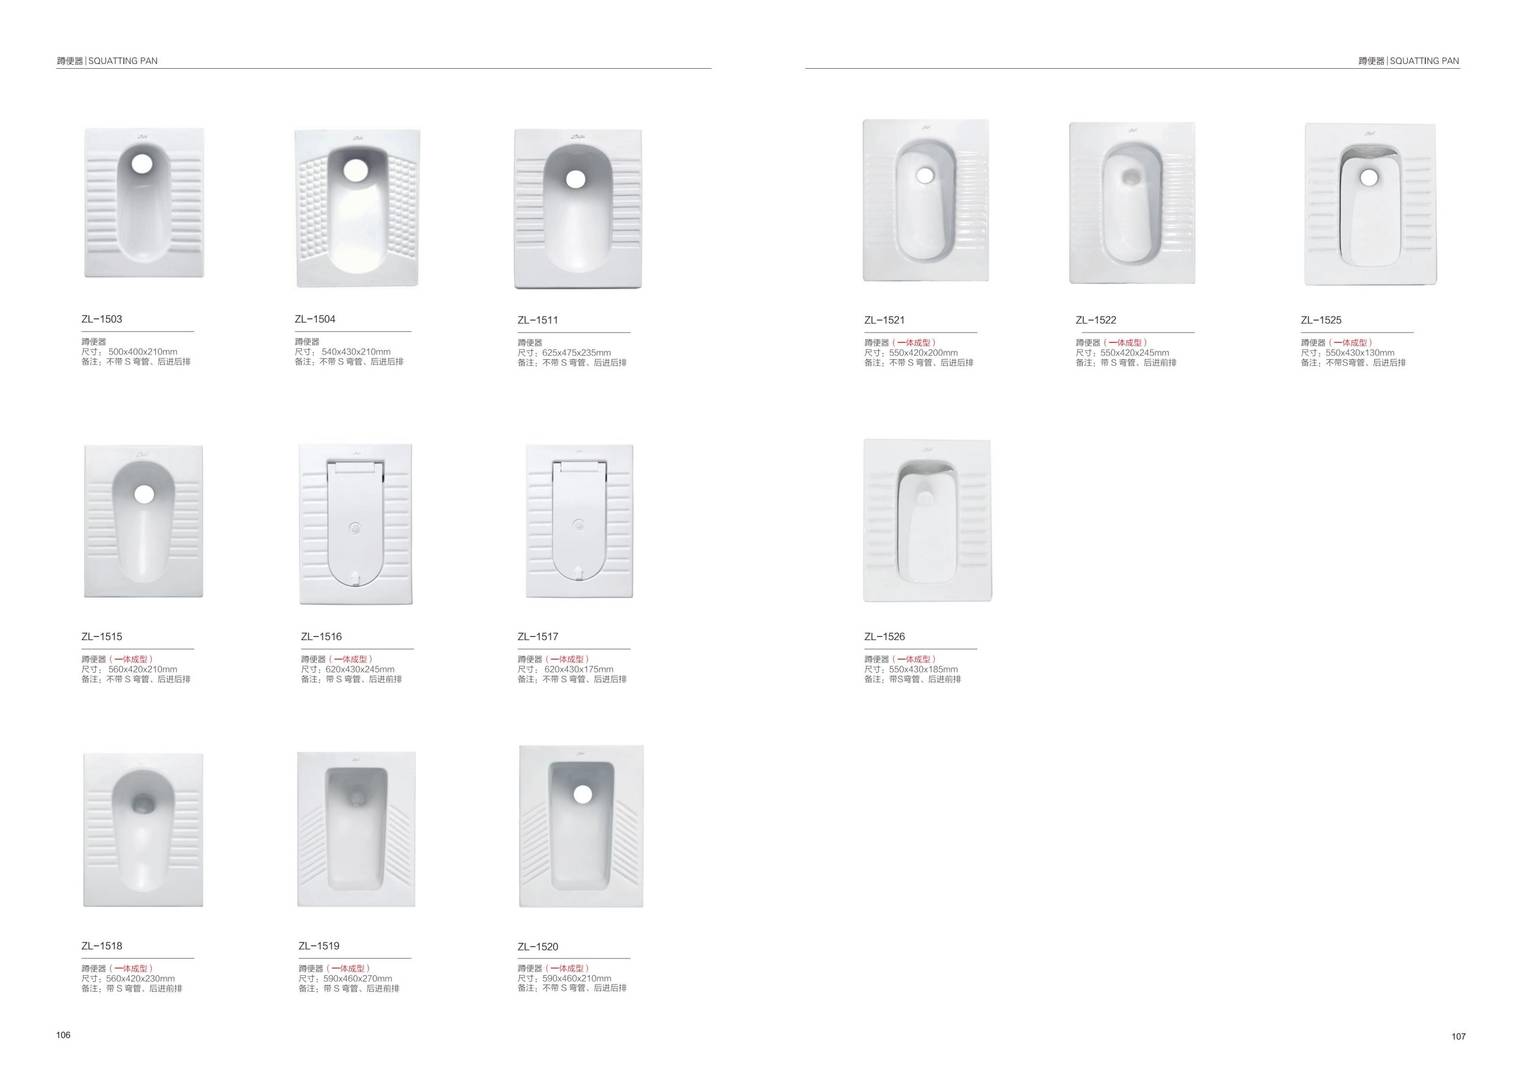Click page number 106

pos(64,1035)
